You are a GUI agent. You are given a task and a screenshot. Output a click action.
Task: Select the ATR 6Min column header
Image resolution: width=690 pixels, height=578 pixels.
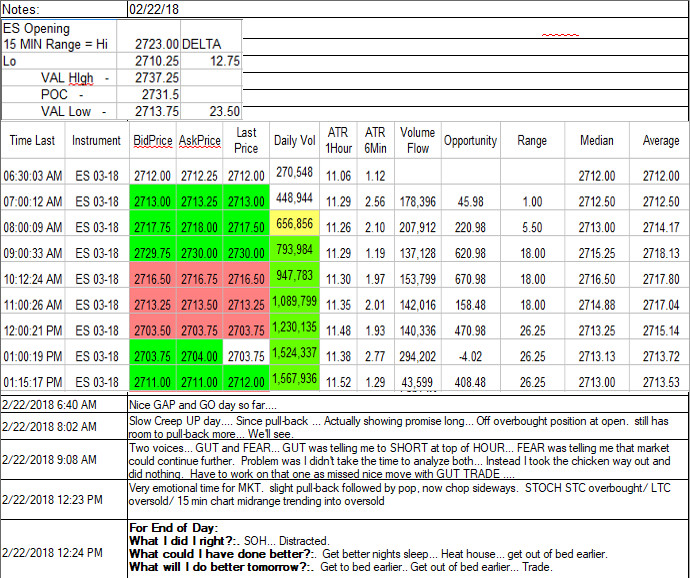click(x=375, y=140)
